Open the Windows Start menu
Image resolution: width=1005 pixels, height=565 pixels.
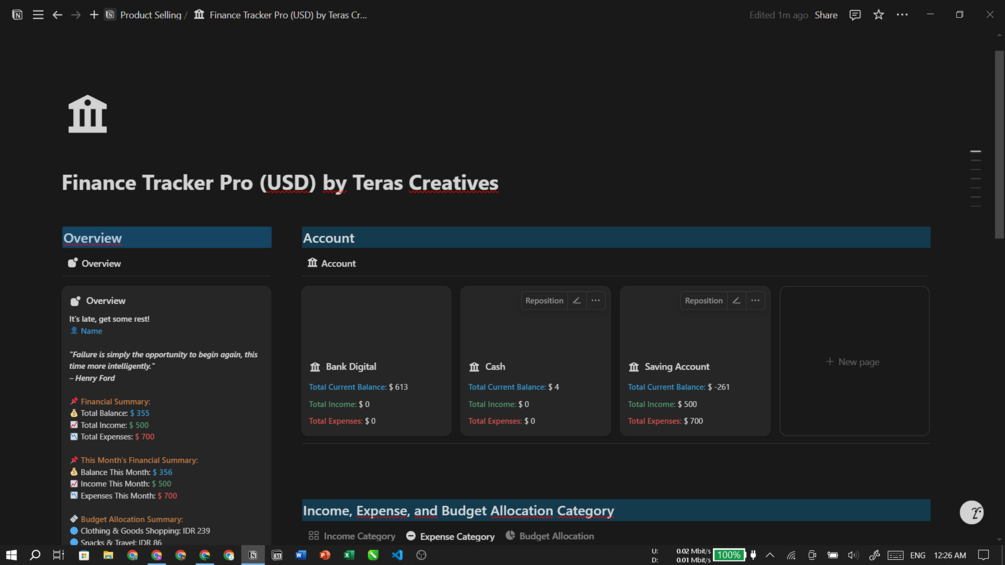[12, 555]
